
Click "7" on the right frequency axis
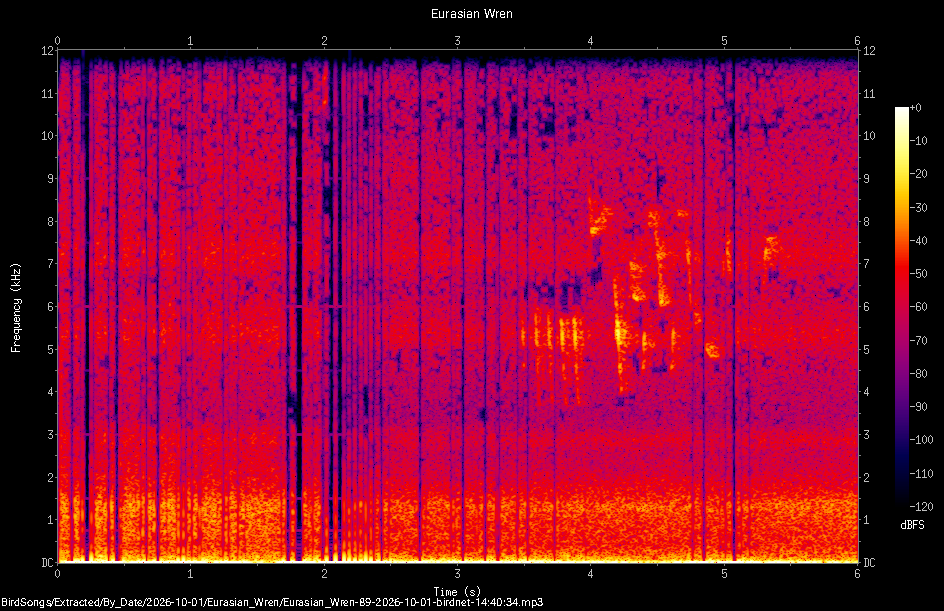click(866, 264)
